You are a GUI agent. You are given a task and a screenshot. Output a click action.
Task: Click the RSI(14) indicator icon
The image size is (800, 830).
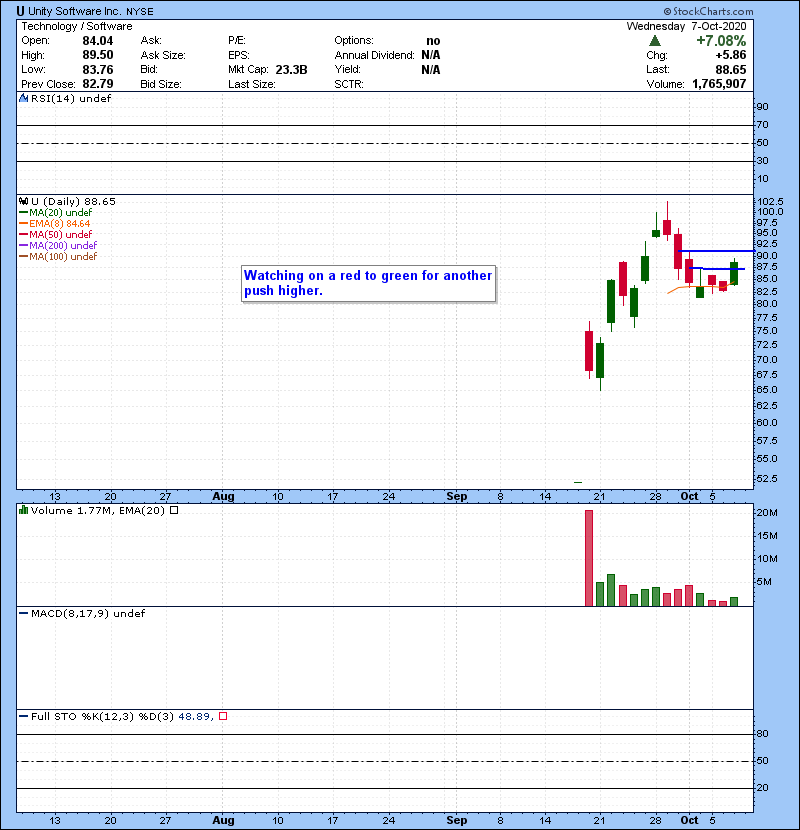tap(23, 98)
